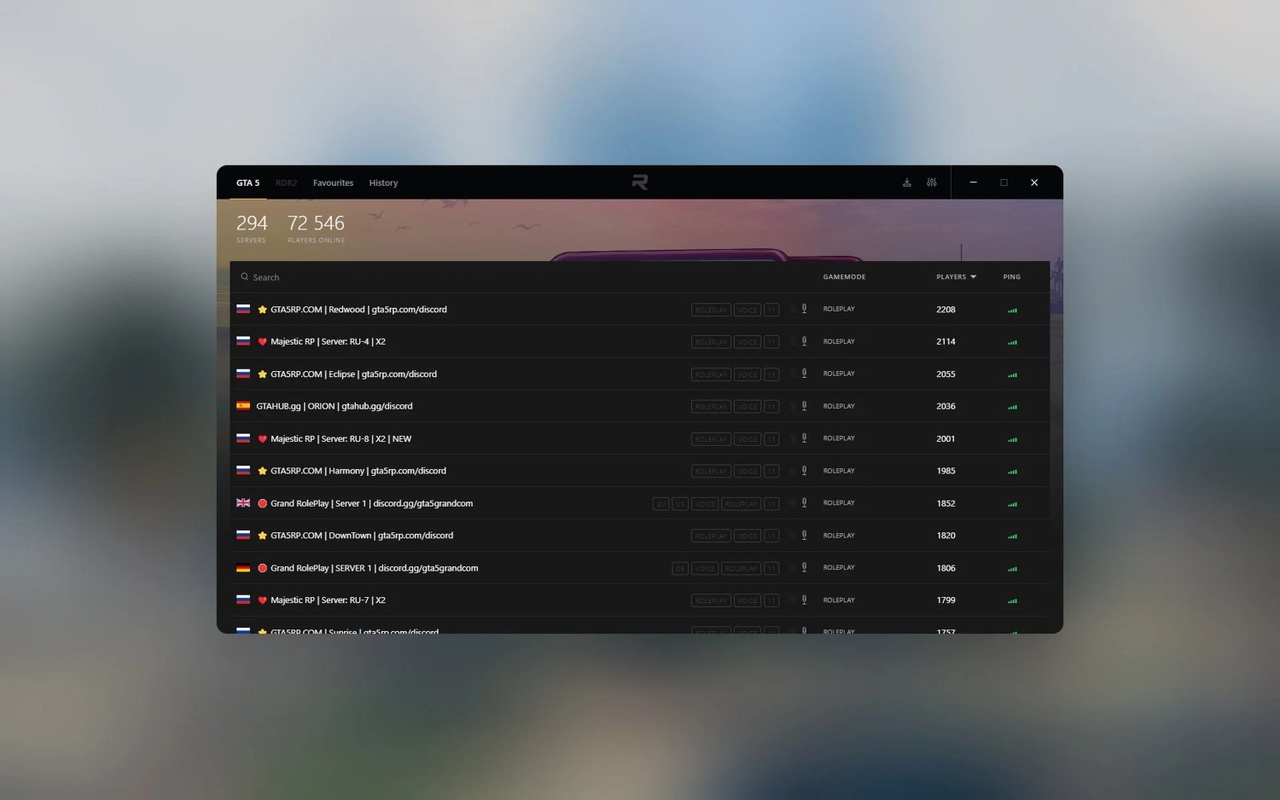Switch to the RDR2 tab

point(286,183)
